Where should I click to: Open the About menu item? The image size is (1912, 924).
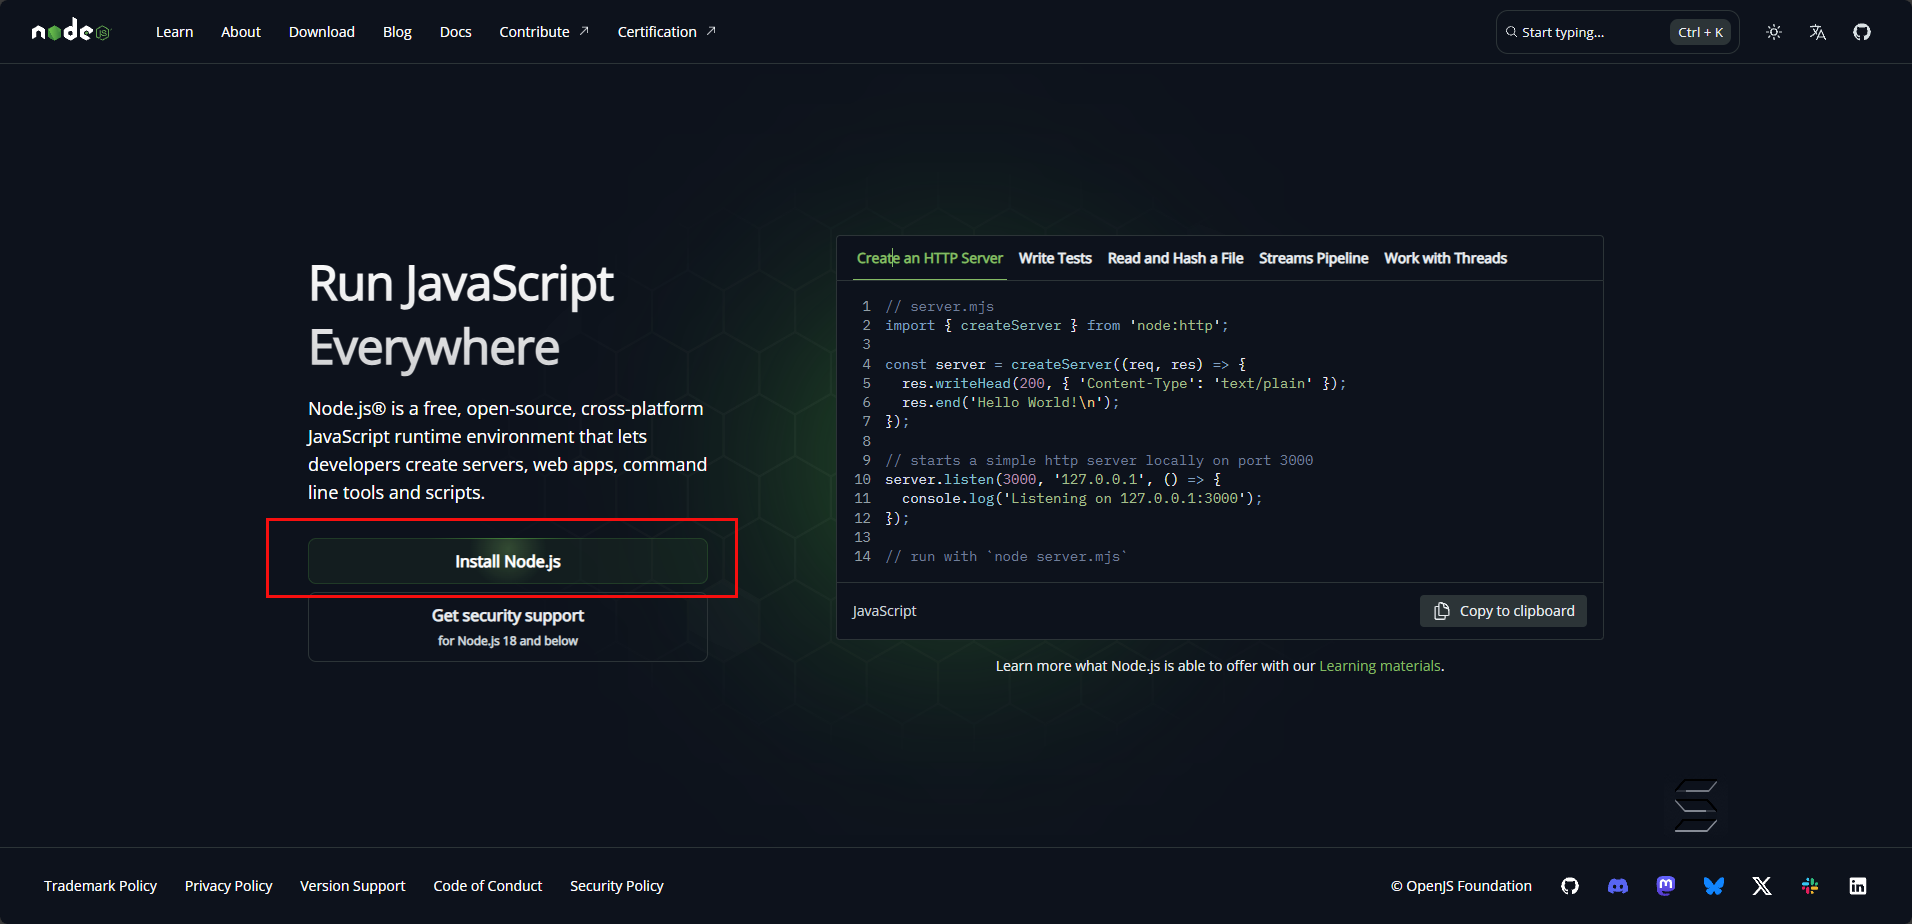pyautogui.click(x=241, y=32)
